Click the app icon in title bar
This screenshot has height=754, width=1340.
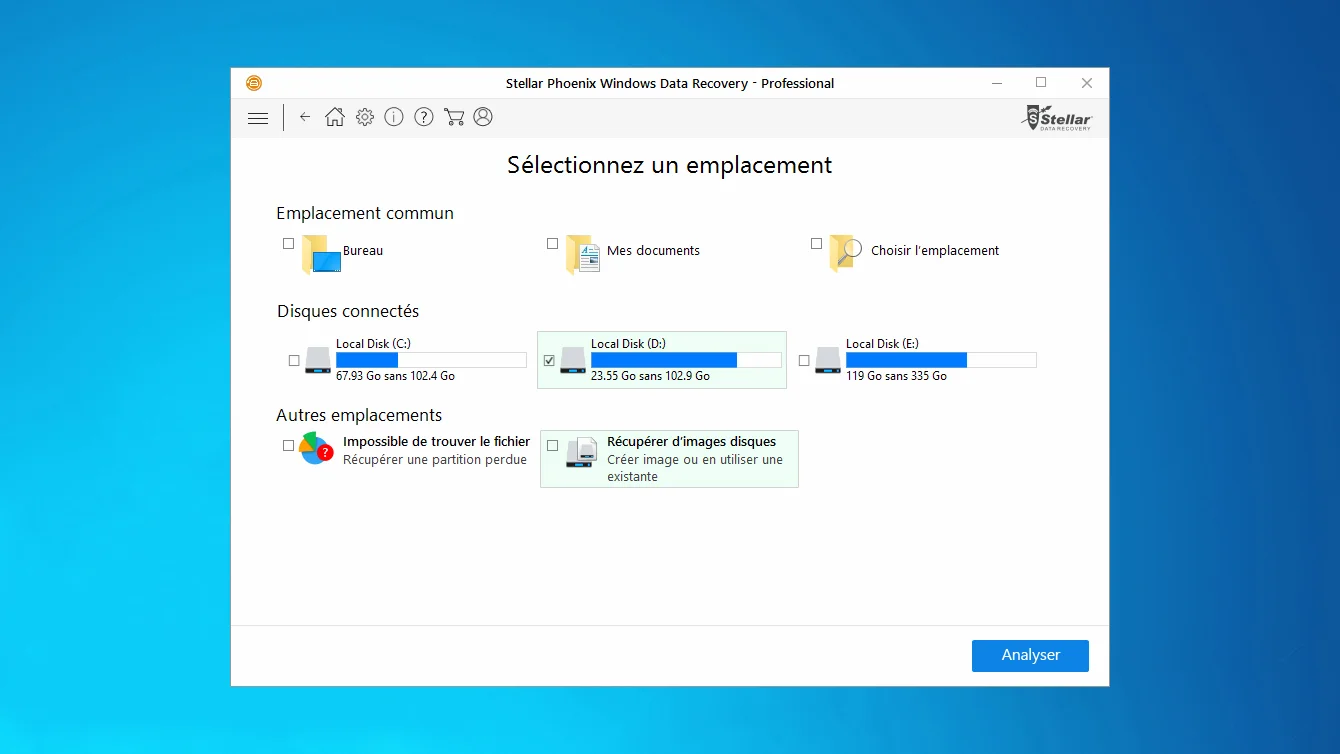pyautogui.click(x=254, y=83)
